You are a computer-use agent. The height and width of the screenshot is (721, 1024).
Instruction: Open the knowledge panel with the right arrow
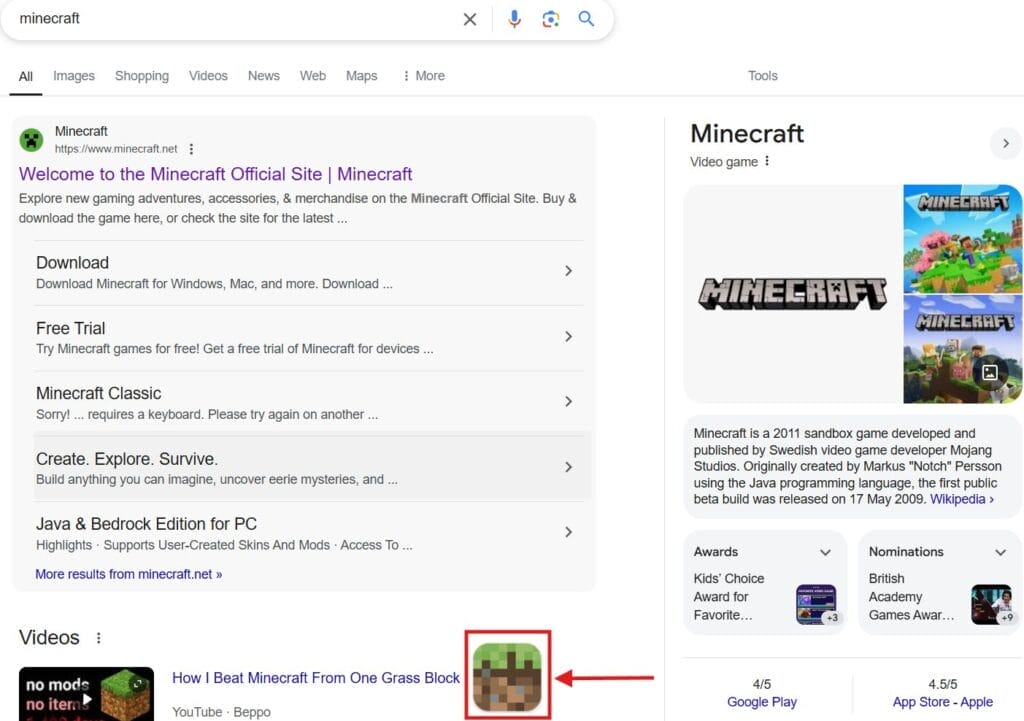click(1005, 143)
